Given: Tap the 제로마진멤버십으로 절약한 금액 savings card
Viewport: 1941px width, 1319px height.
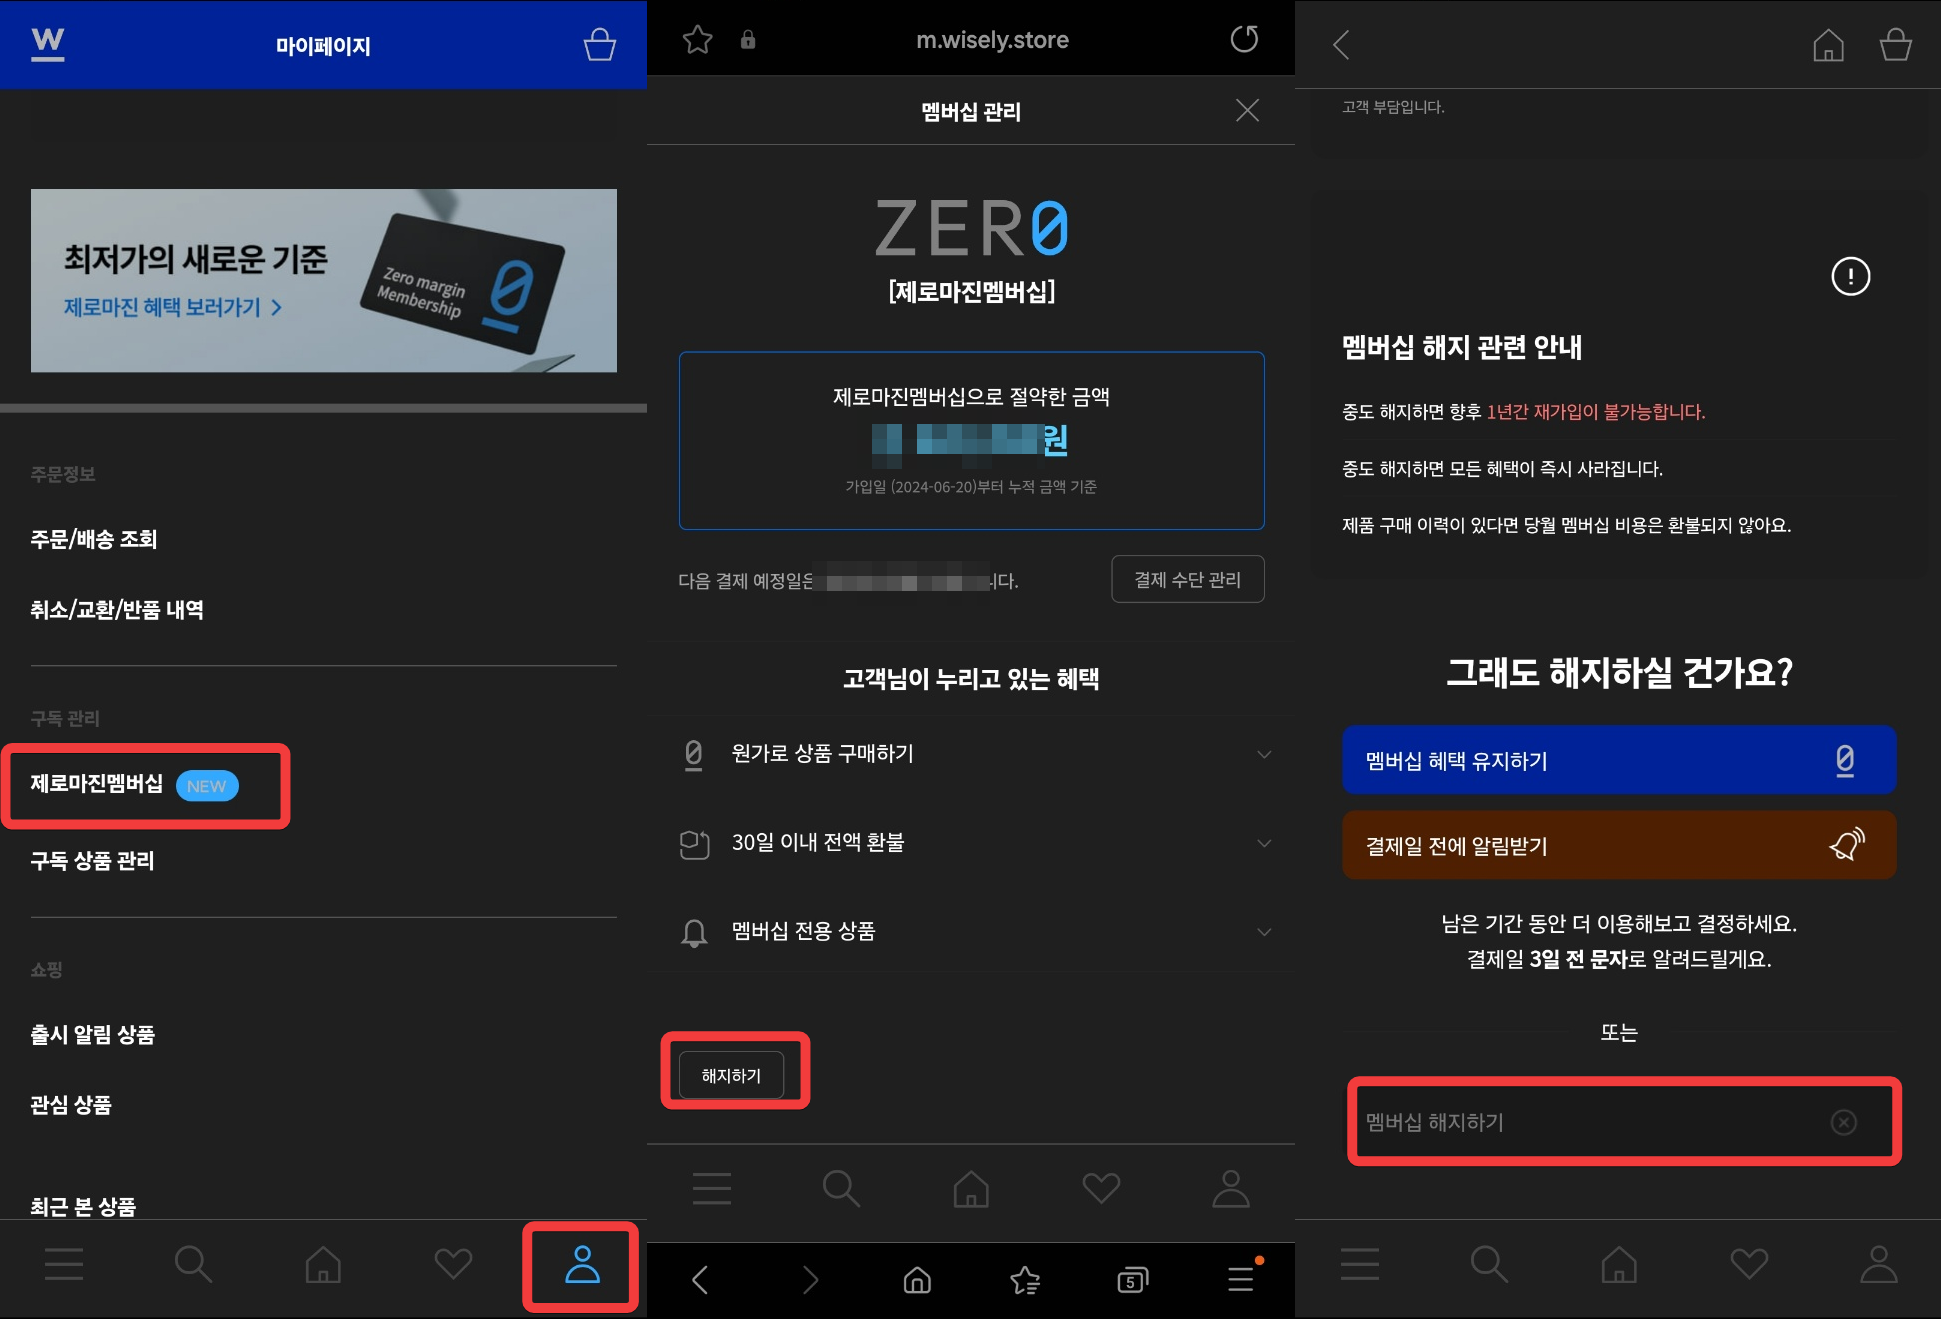Looking at the screenshot, I should [971, 440].
